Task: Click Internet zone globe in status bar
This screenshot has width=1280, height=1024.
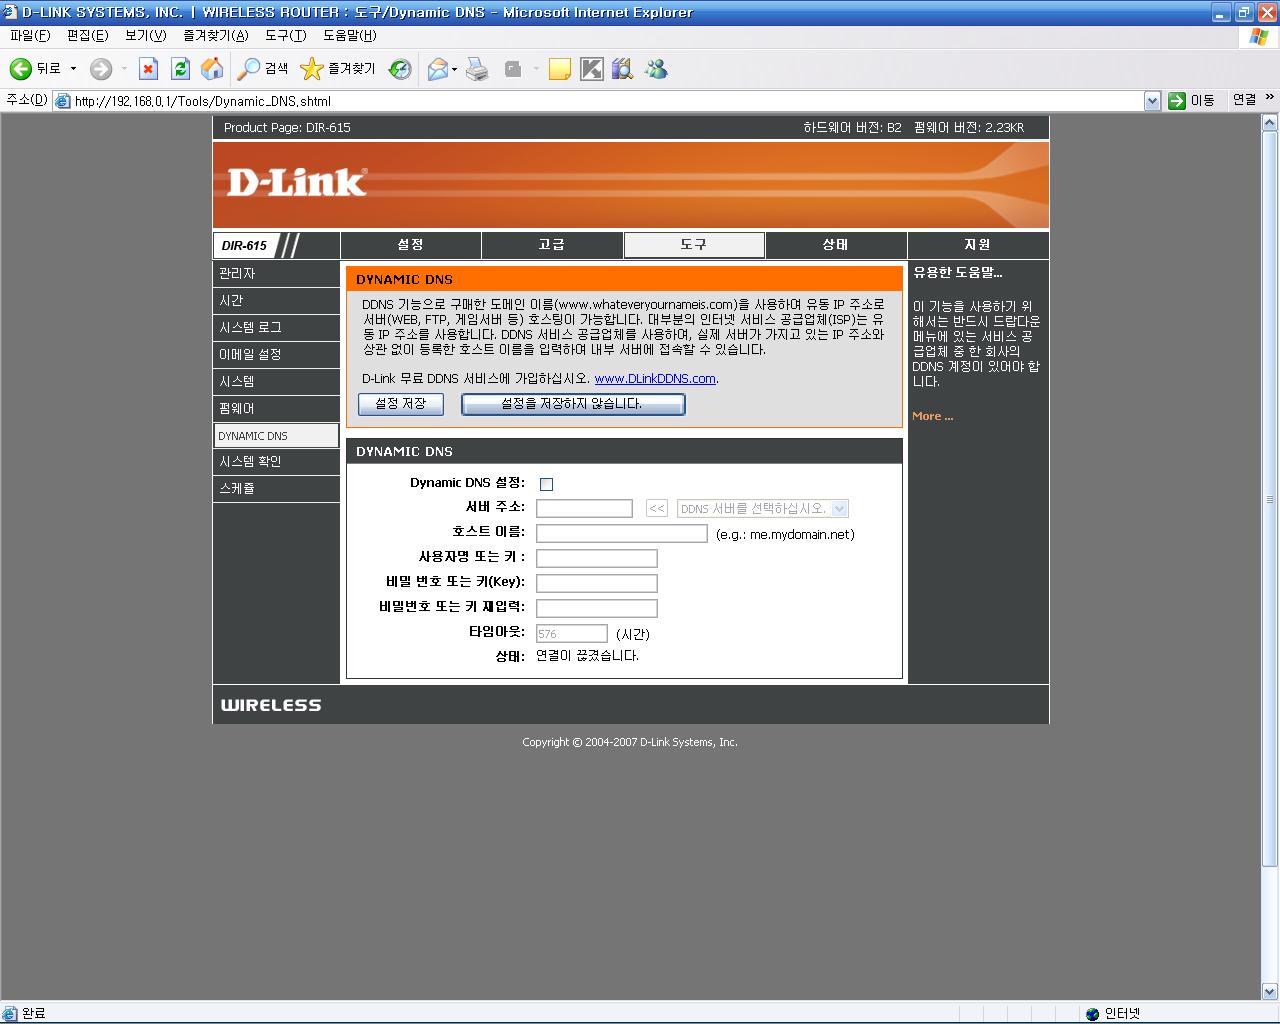Action: pyautogui.click(x=1093, y=1013)
